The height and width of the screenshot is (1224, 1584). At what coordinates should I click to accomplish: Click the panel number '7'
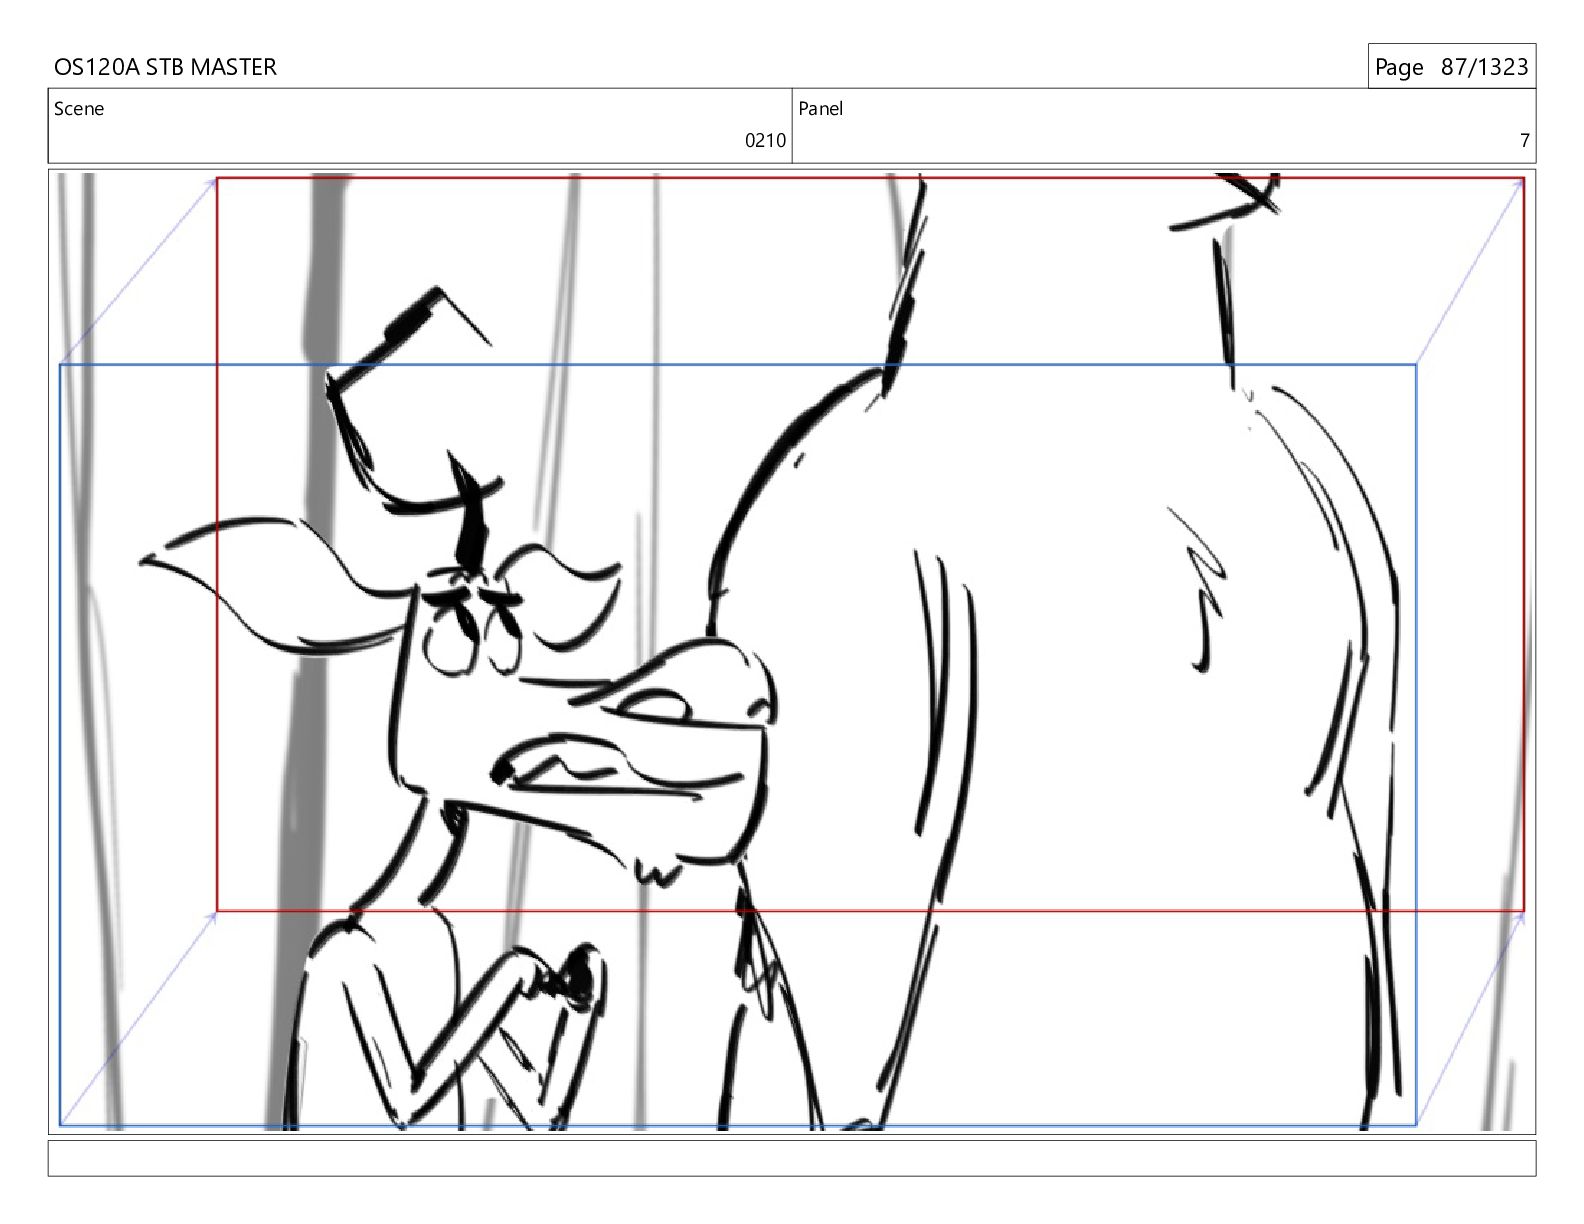tap(1525, 141)
